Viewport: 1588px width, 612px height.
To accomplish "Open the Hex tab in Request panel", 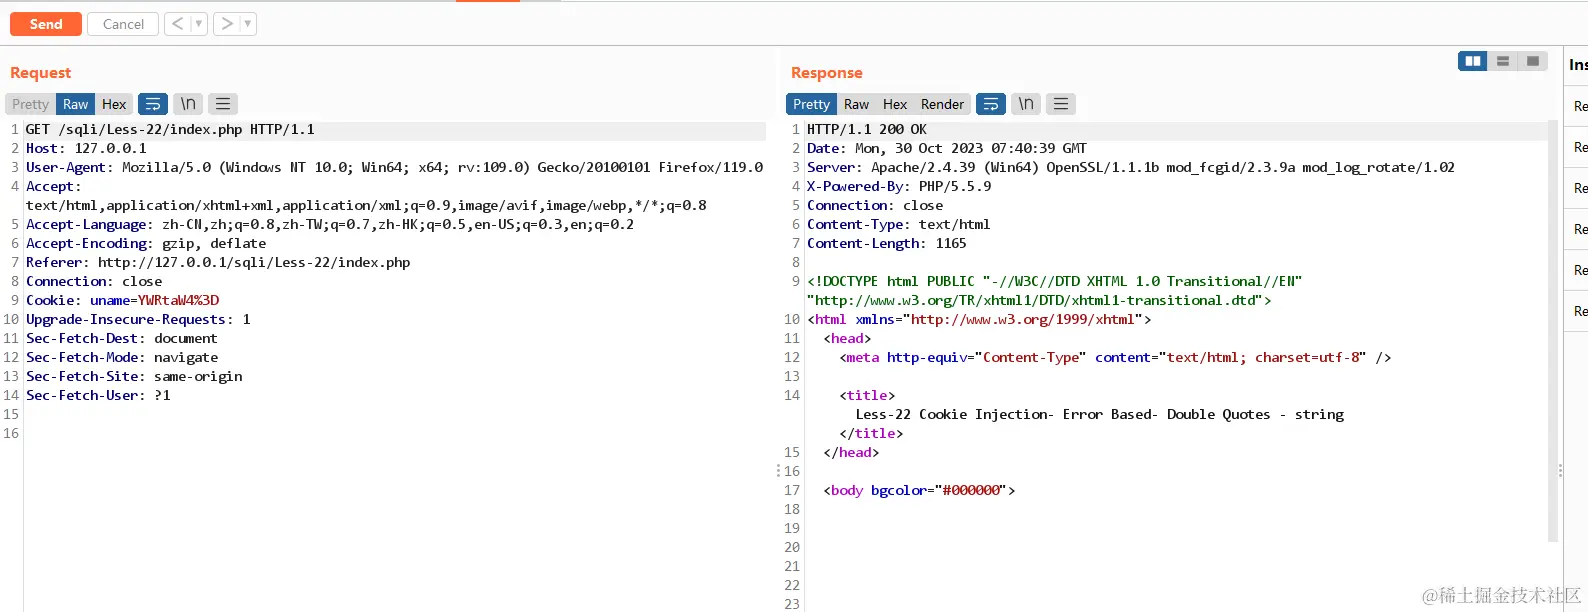I will pos(114,104).
